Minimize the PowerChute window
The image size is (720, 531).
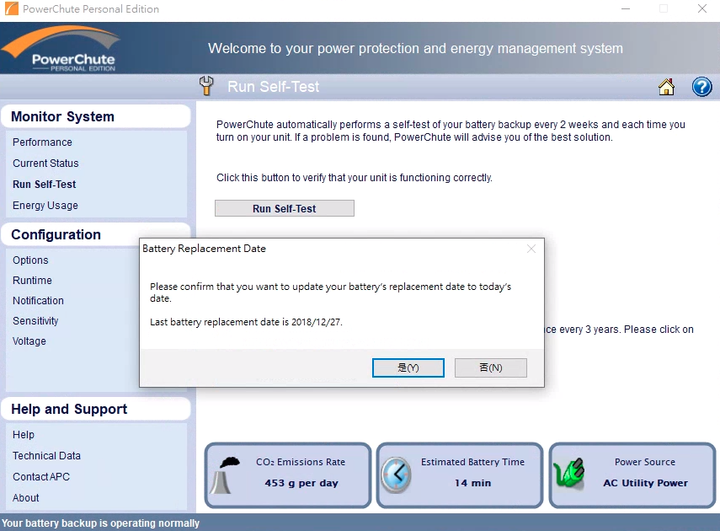click(x=625, y=9)
